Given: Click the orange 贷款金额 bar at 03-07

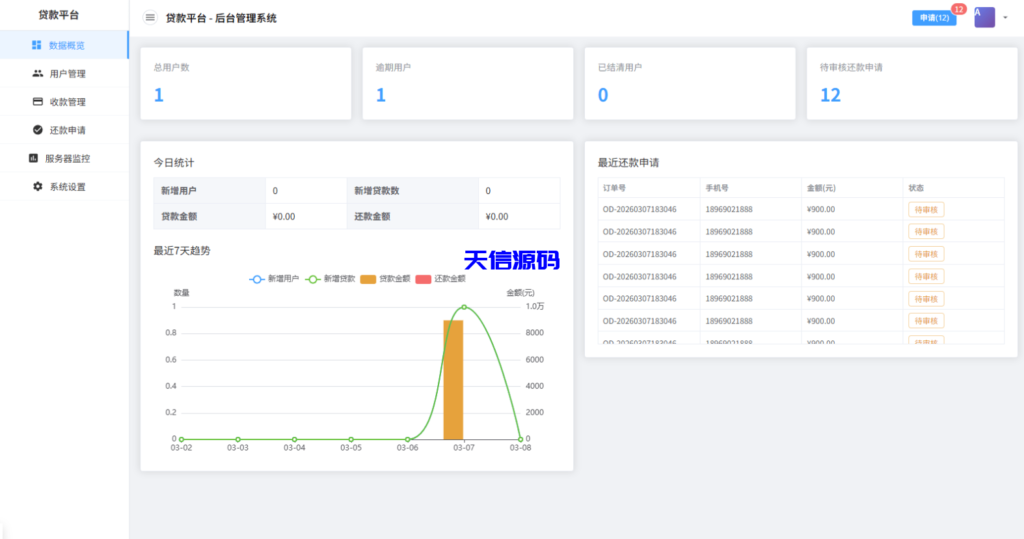Looking at the screenshot, I should click(x=453, y=380).
